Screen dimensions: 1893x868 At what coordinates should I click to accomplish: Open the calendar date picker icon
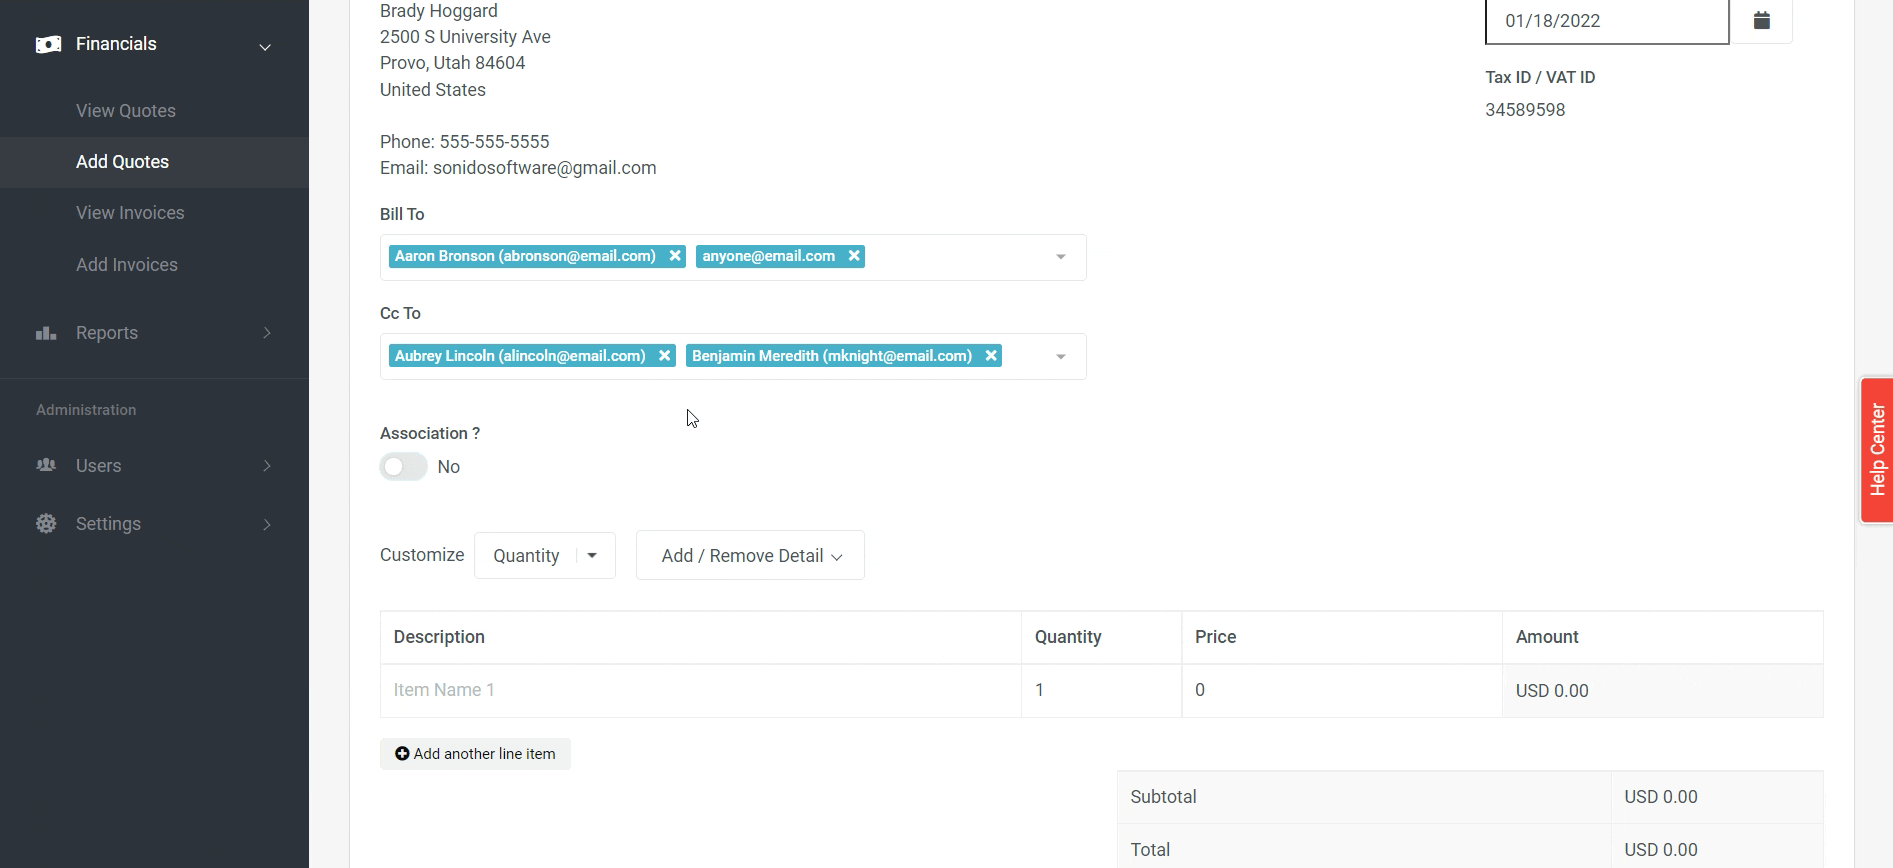coord(1761,21)
